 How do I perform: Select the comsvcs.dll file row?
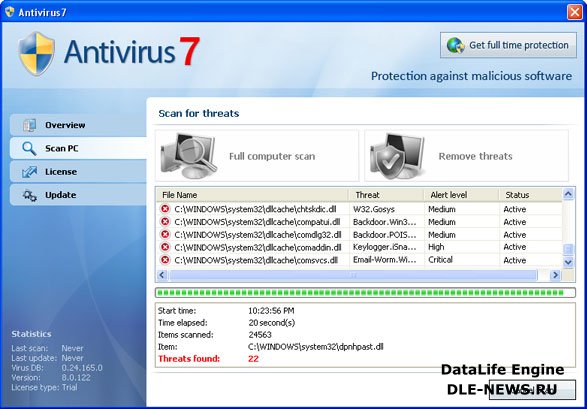pyautogui.click(x=359, y=260)
